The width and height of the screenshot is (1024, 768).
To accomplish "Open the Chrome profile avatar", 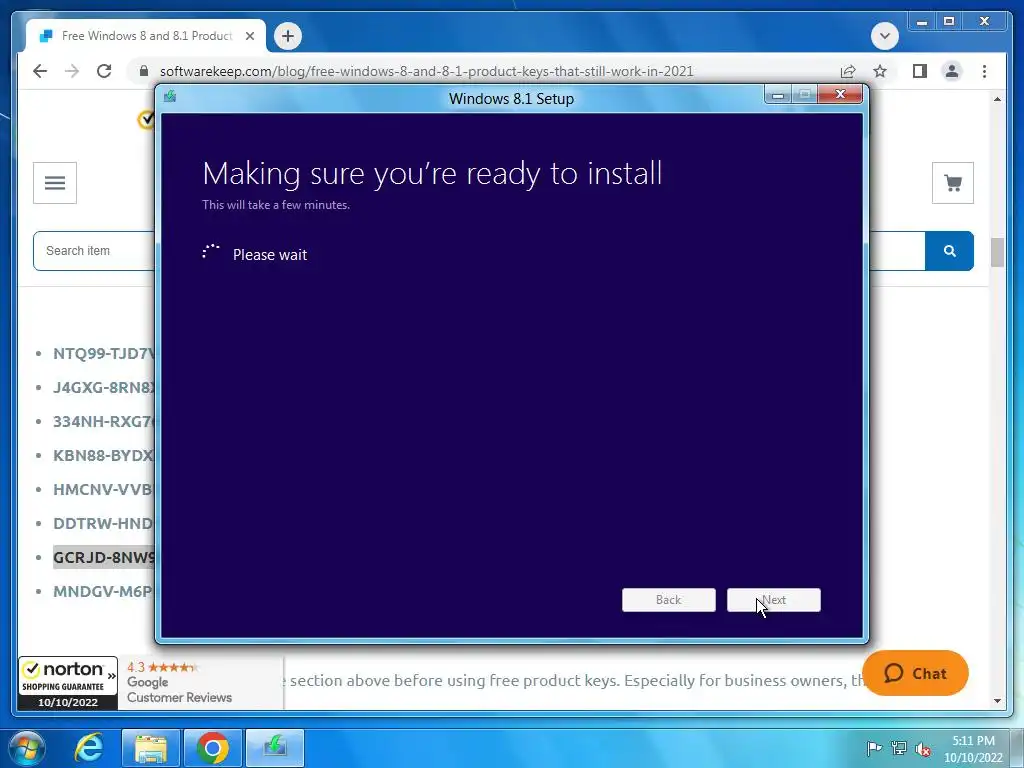I will pos(952,71).
